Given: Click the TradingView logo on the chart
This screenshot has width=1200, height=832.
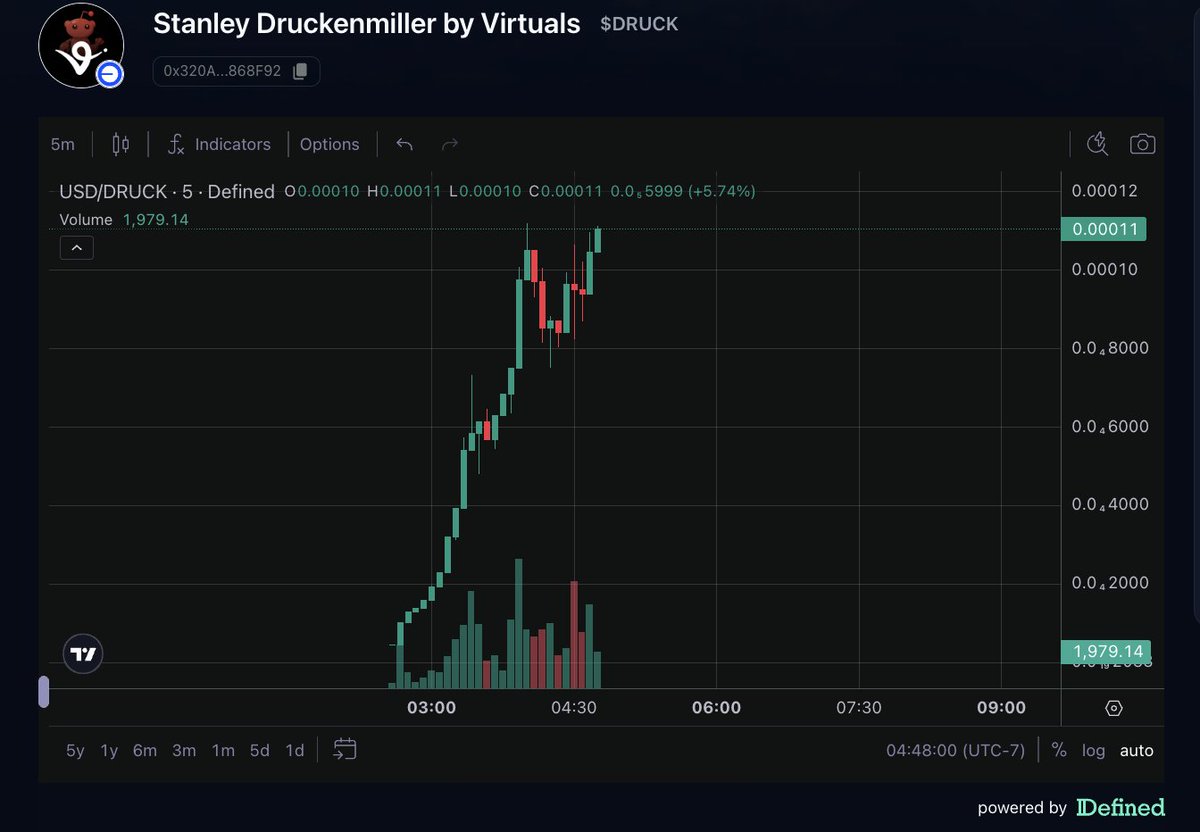Looking at the screenshot, I should coord(84,654).
